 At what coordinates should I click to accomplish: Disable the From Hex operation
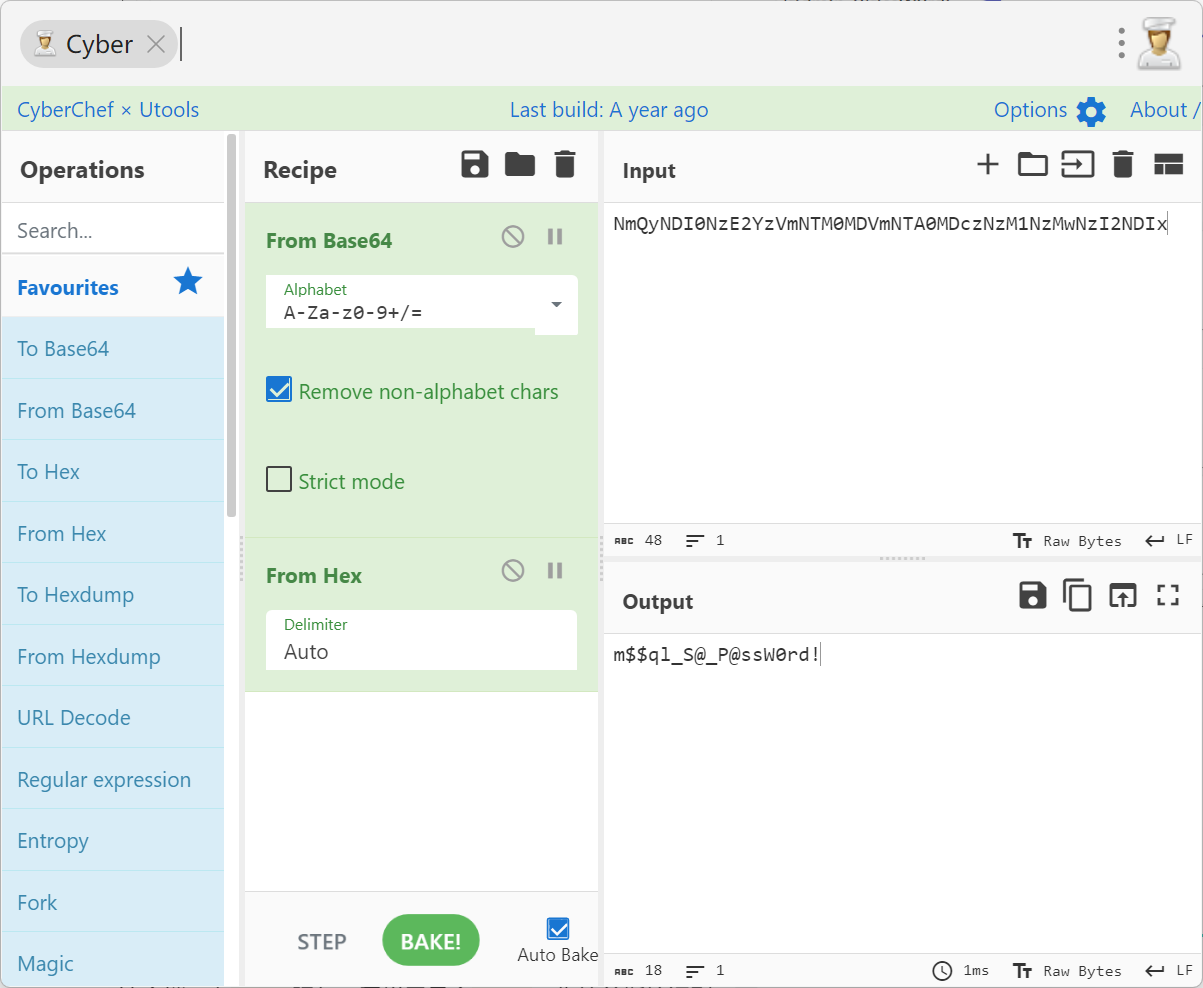pyautogui.click(x=513, y=571)
